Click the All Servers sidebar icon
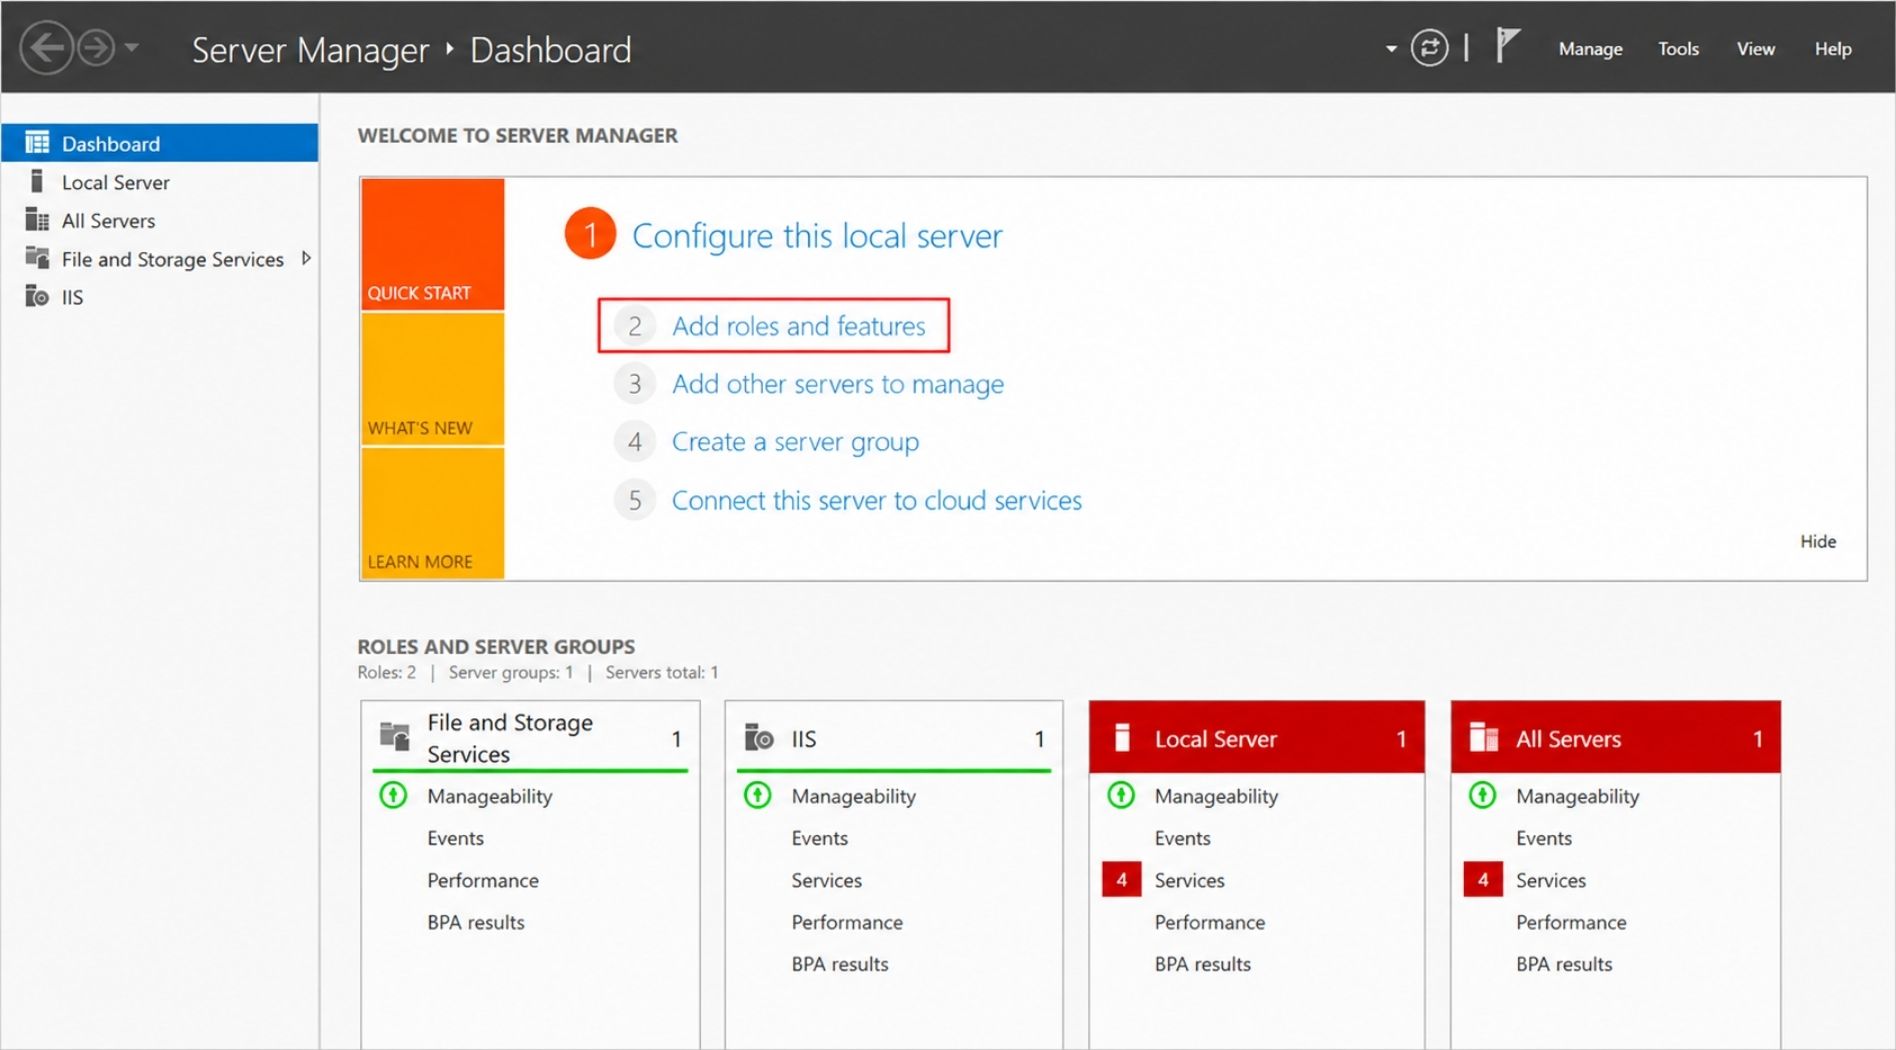This screenshot has width=1896, height=1050. tap(37, 219)
